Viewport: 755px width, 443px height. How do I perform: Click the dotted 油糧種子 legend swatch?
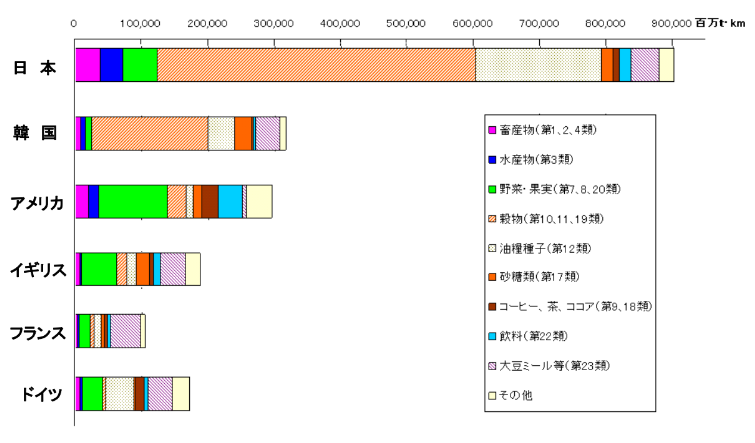[492, 248]
